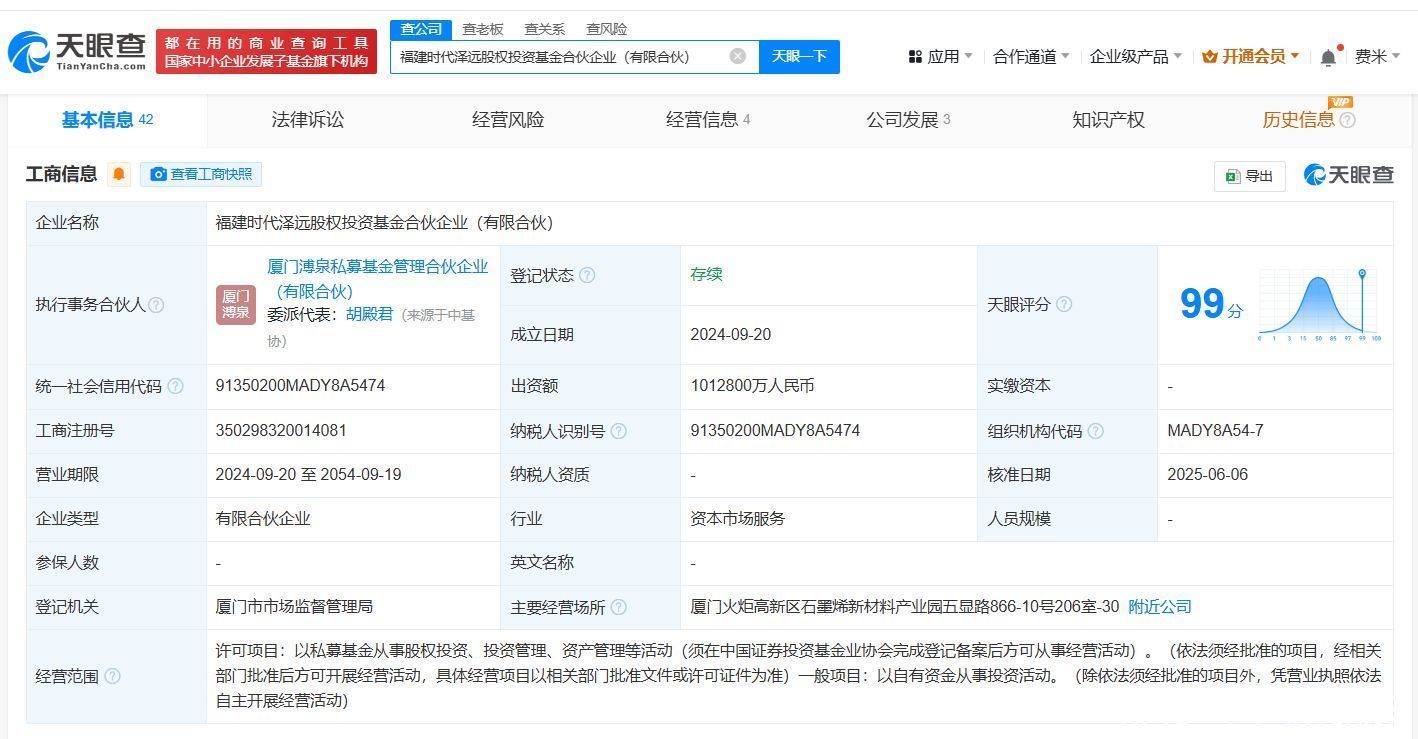Screen dimensions: 1418x739
Task: Expand the 企业级产品 dropdown
Action: [1135, 57]
